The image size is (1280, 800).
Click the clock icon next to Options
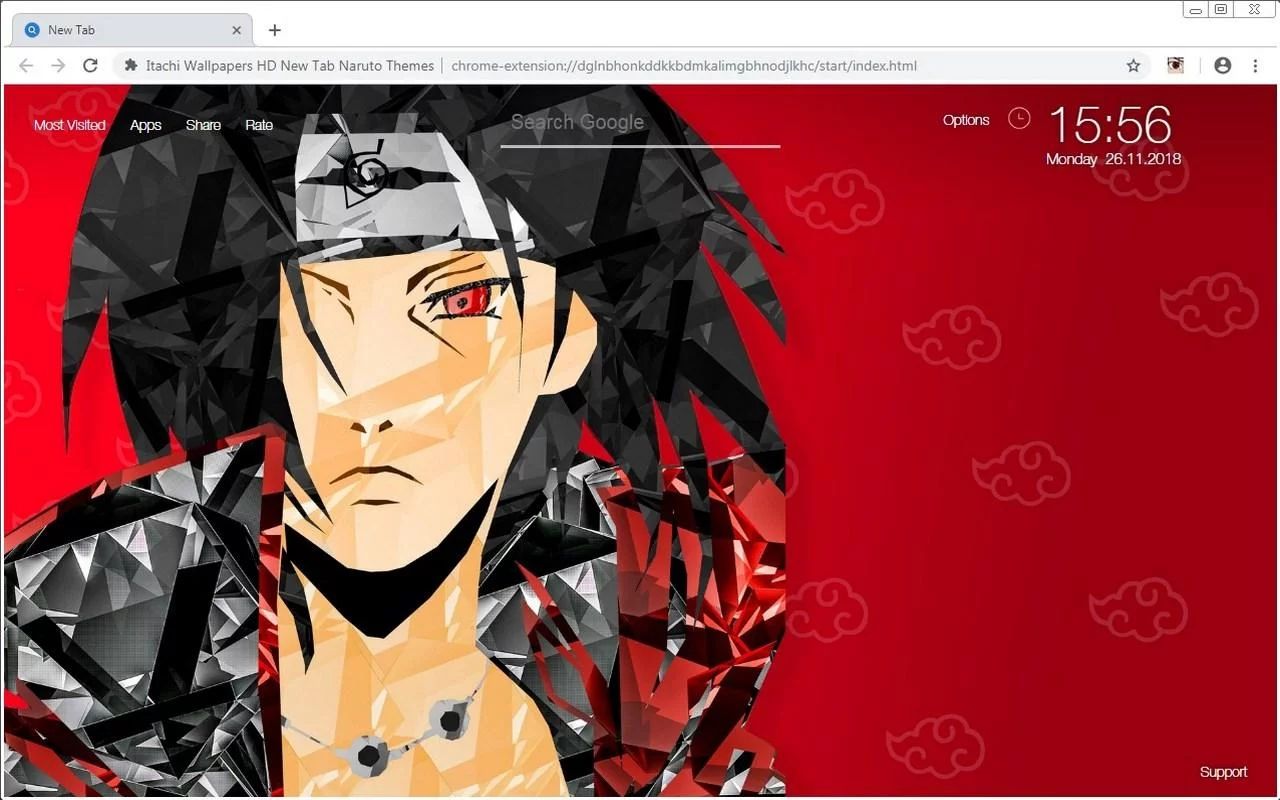[x=1019, y=119]
